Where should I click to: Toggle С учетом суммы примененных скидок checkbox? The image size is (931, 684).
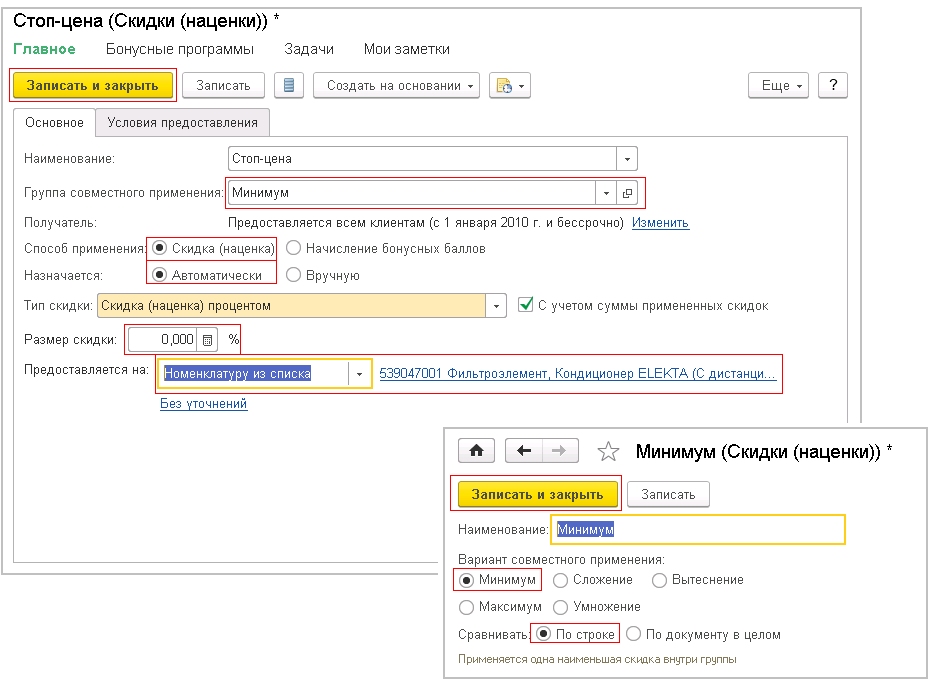525,305
